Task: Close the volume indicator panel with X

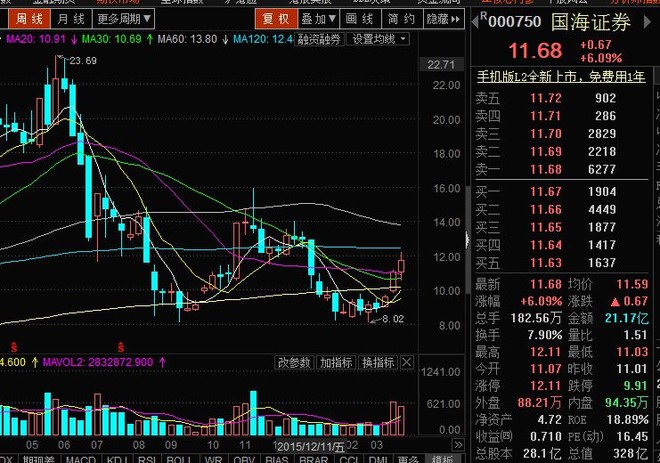Action: [407, 362]
